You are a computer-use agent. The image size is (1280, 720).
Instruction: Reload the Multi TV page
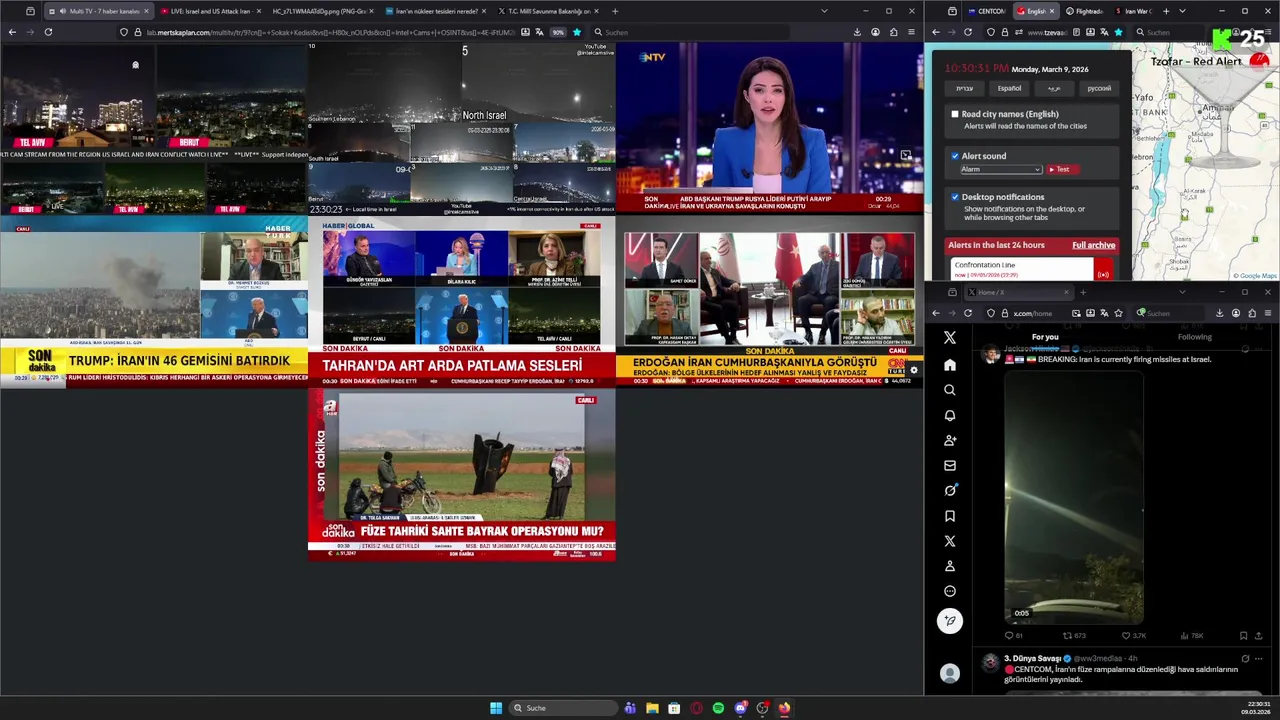coord(48,32)
